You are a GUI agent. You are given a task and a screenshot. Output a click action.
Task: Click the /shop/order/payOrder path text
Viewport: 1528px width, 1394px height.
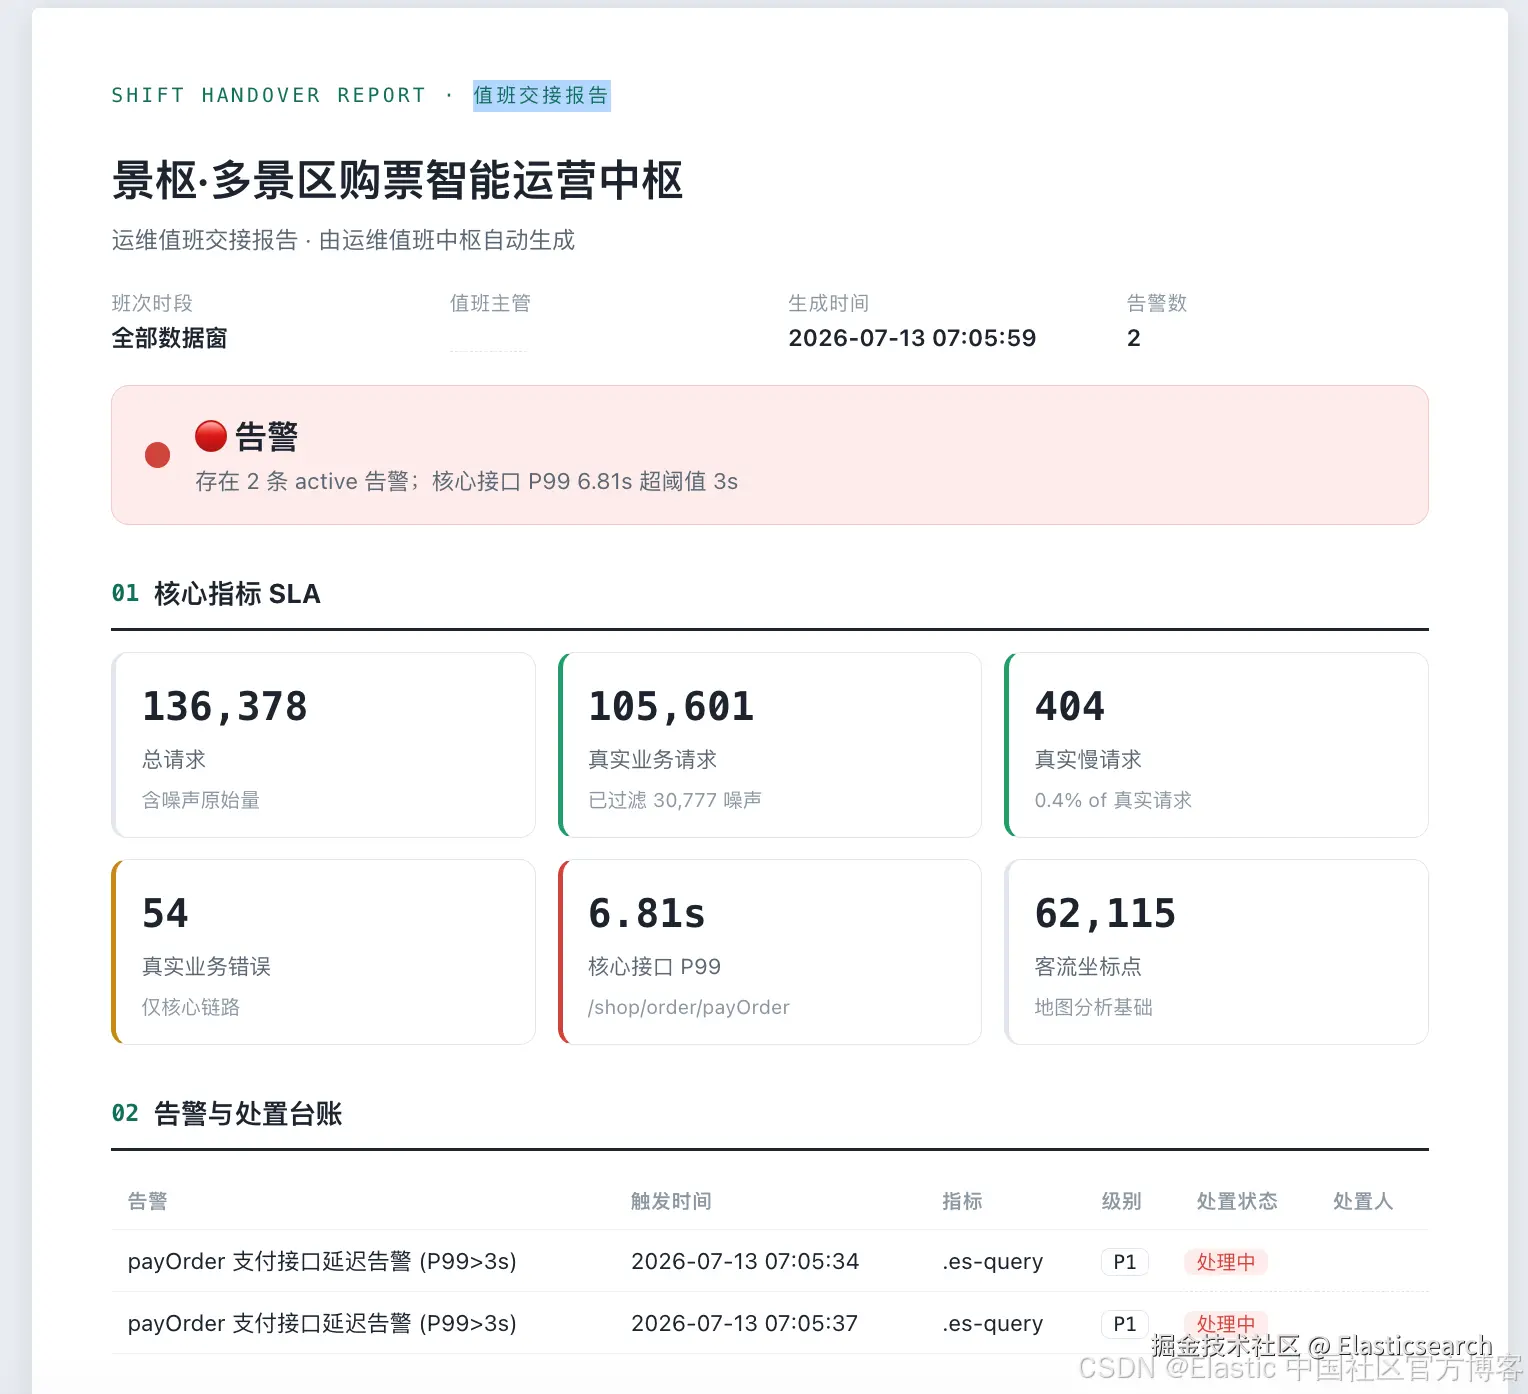689,1007
